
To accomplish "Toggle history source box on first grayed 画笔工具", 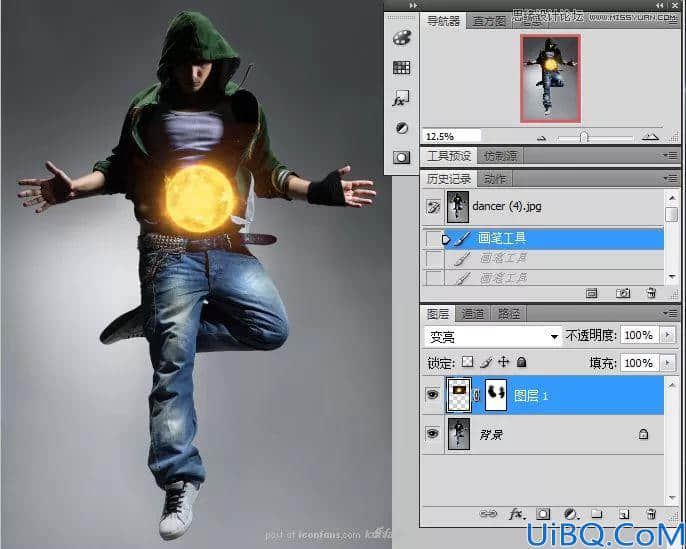I will click(433, 259).
